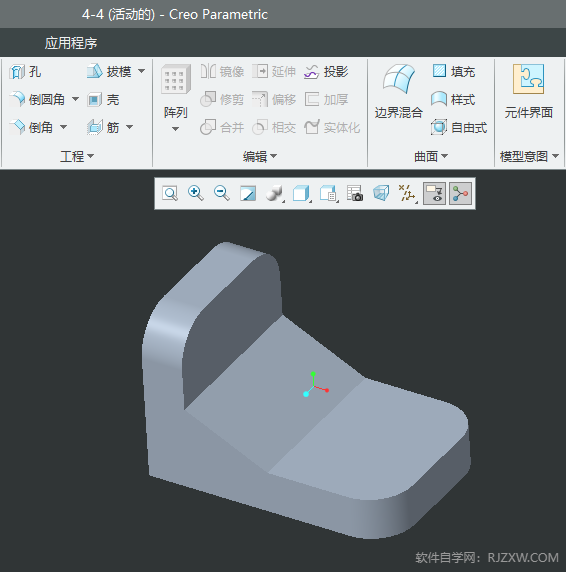Open Boundary Blend (边界混合) tool

point(399,92)
